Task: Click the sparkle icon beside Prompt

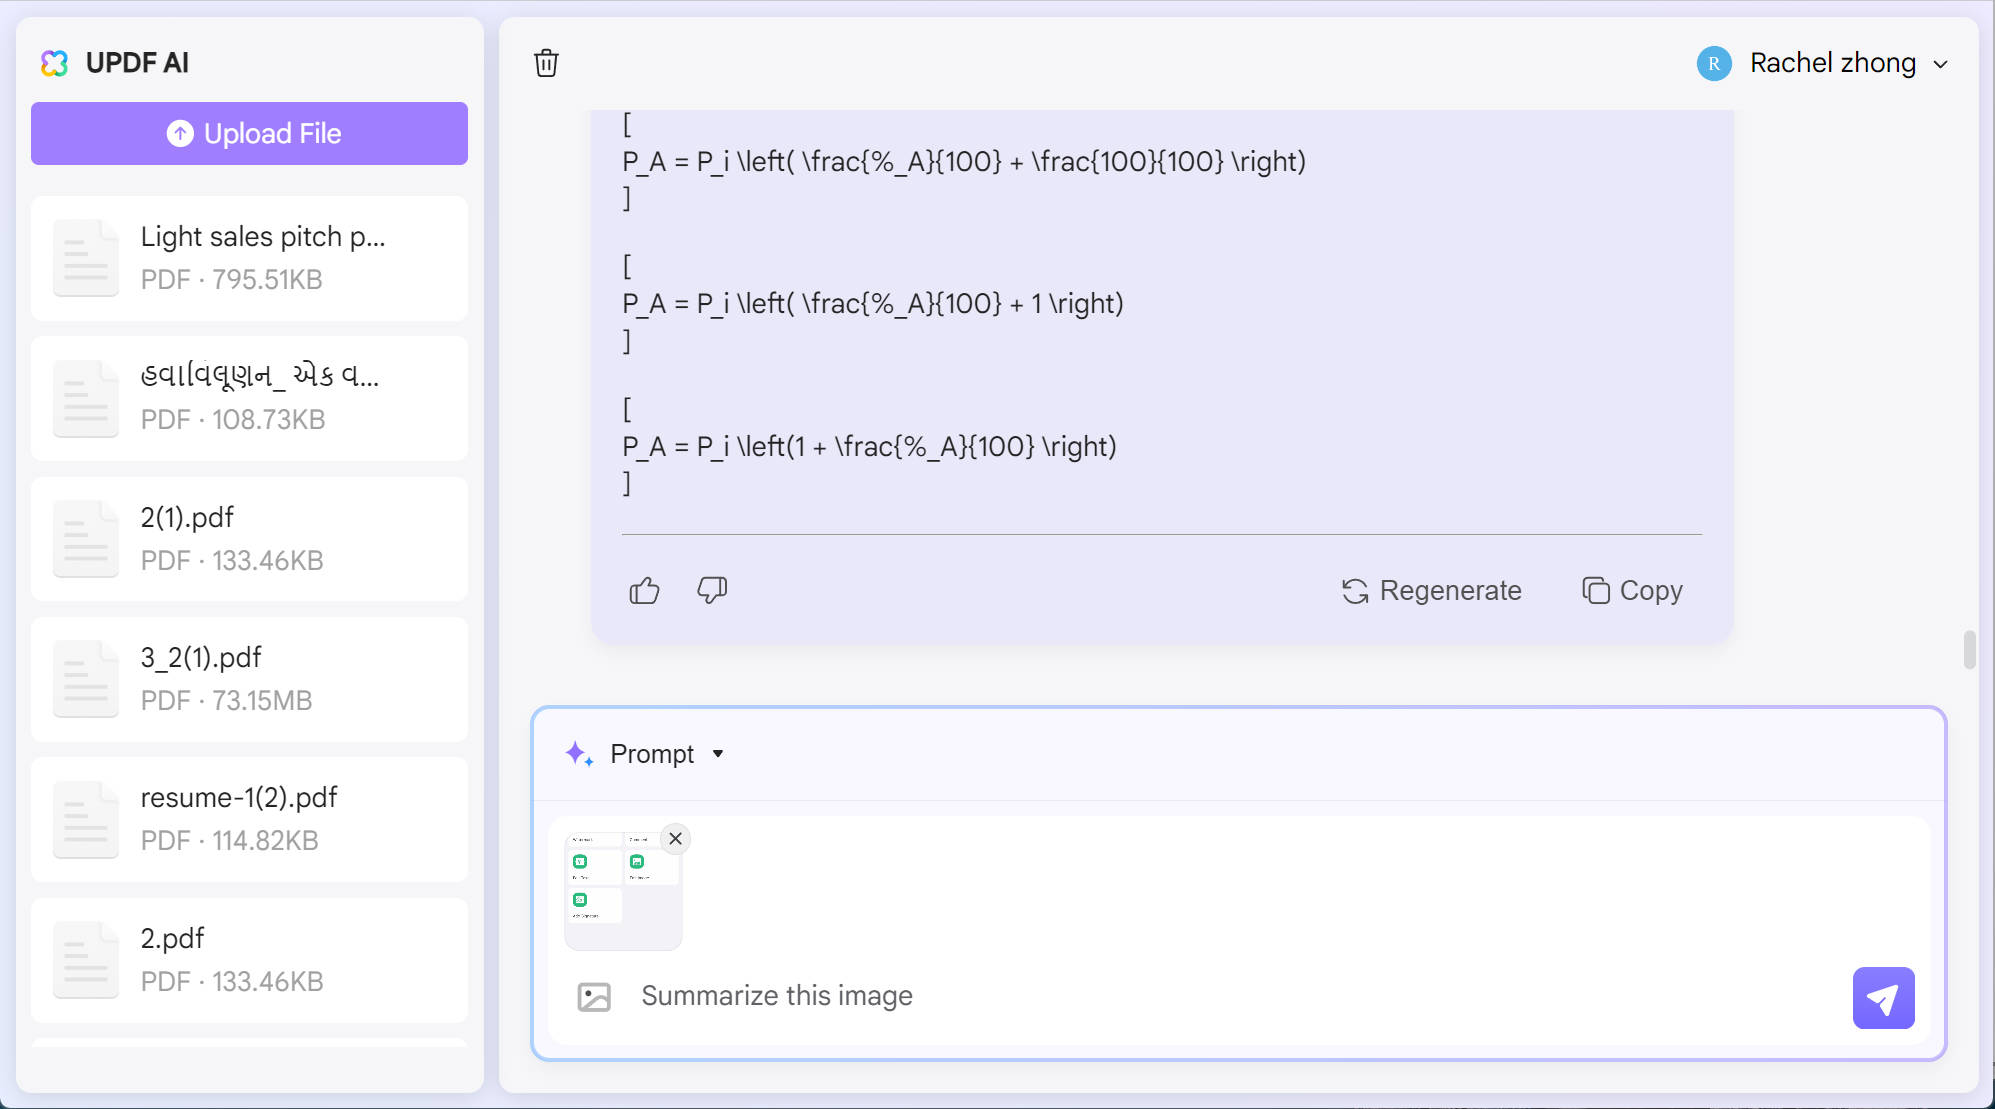Action: pyautogui.click(x=579, y=754)
